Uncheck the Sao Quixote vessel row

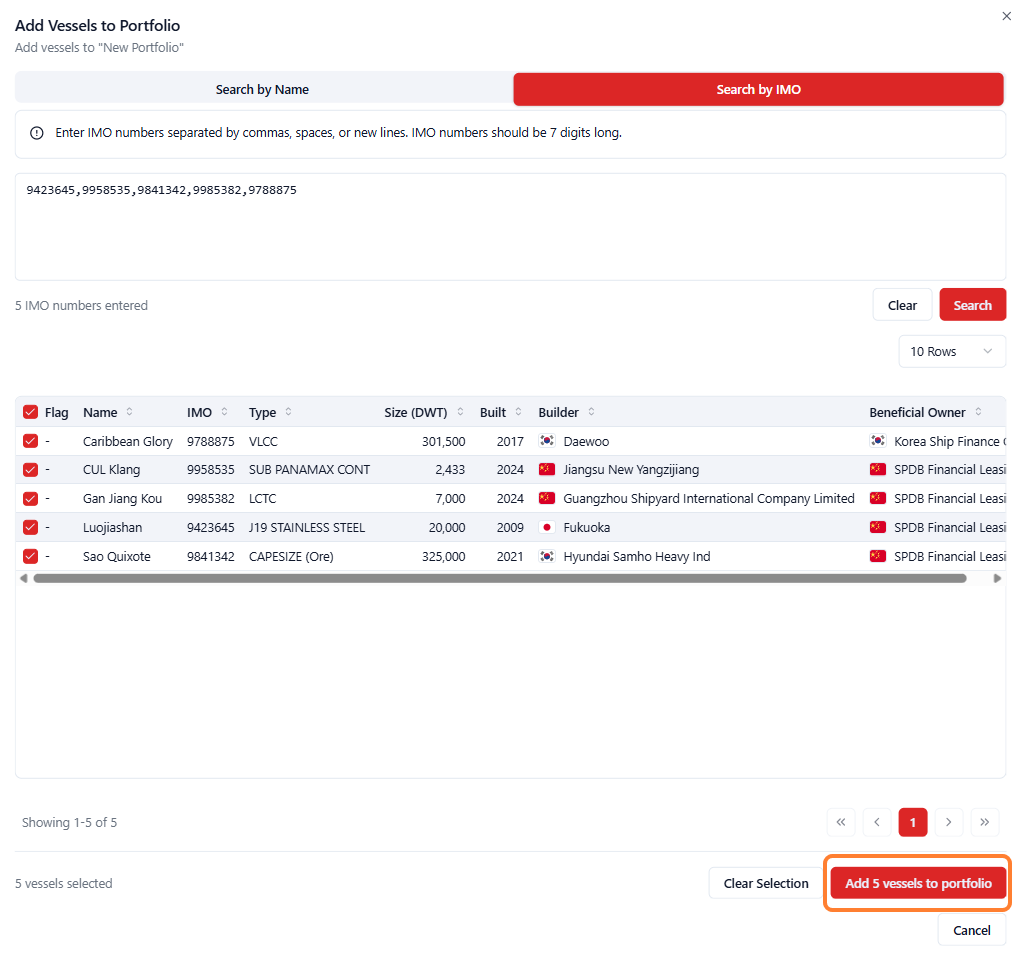(x=30, y=556)
